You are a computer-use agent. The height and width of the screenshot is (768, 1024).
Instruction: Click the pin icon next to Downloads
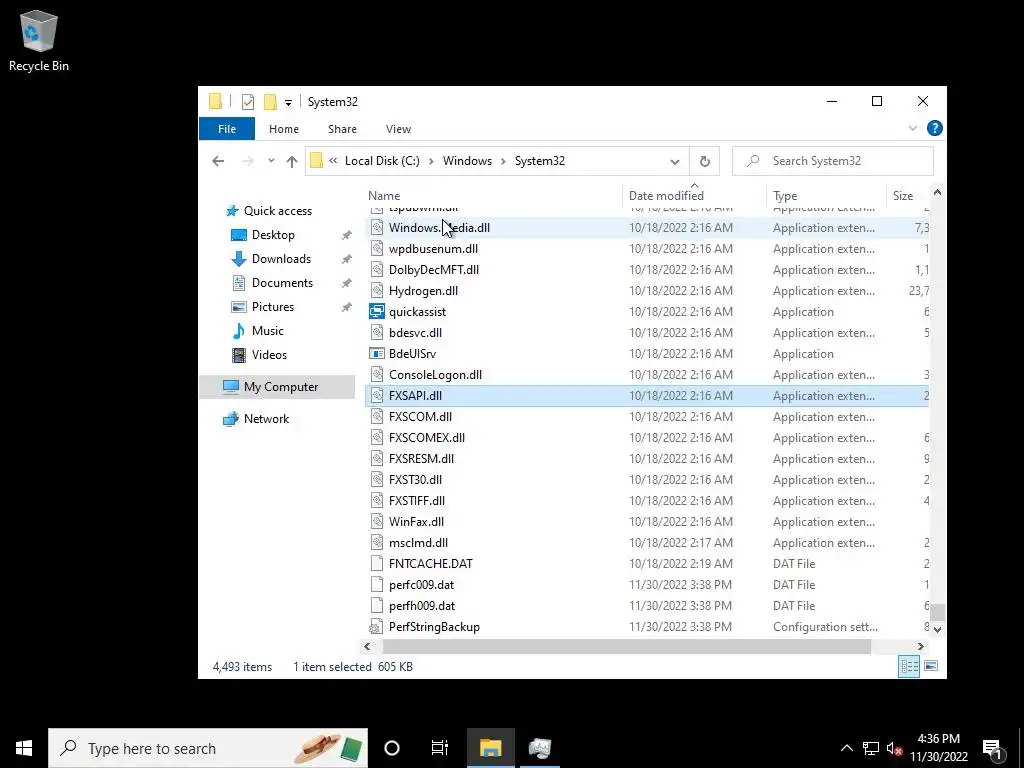pyautogui.click(x=346, y=259)
